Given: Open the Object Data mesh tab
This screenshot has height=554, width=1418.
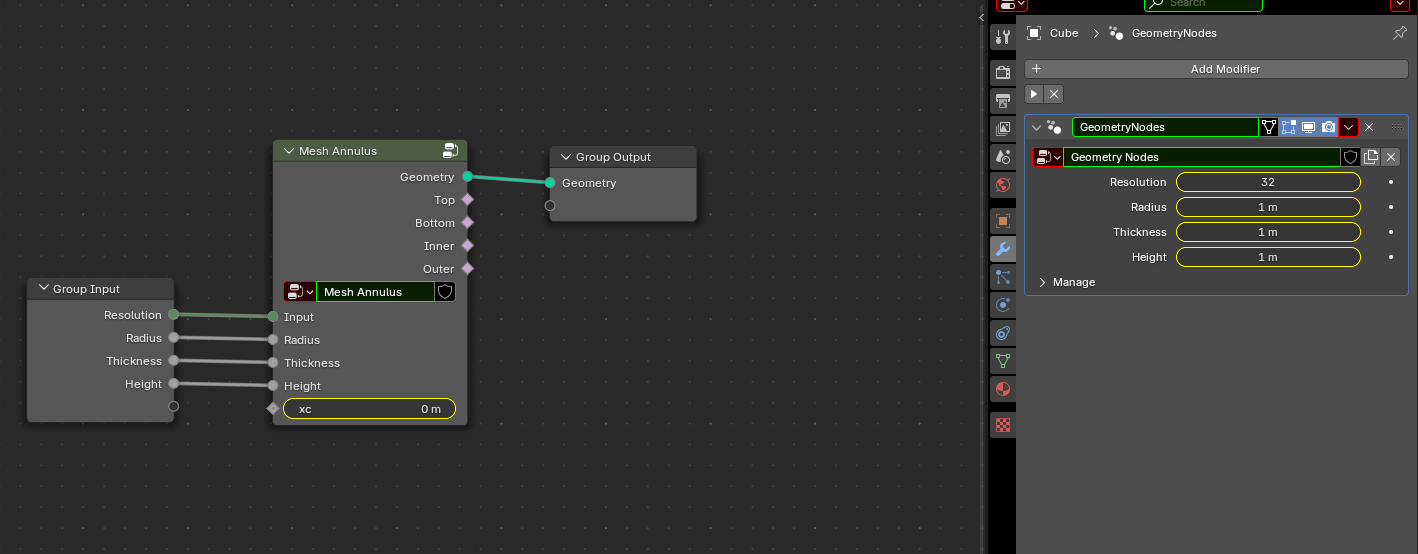Looking at the screenshot, I should (x=1003, y=360).
